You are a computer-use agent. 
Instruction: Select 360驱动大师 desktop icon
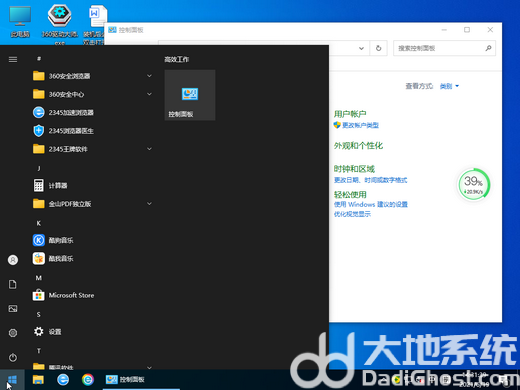60,23
